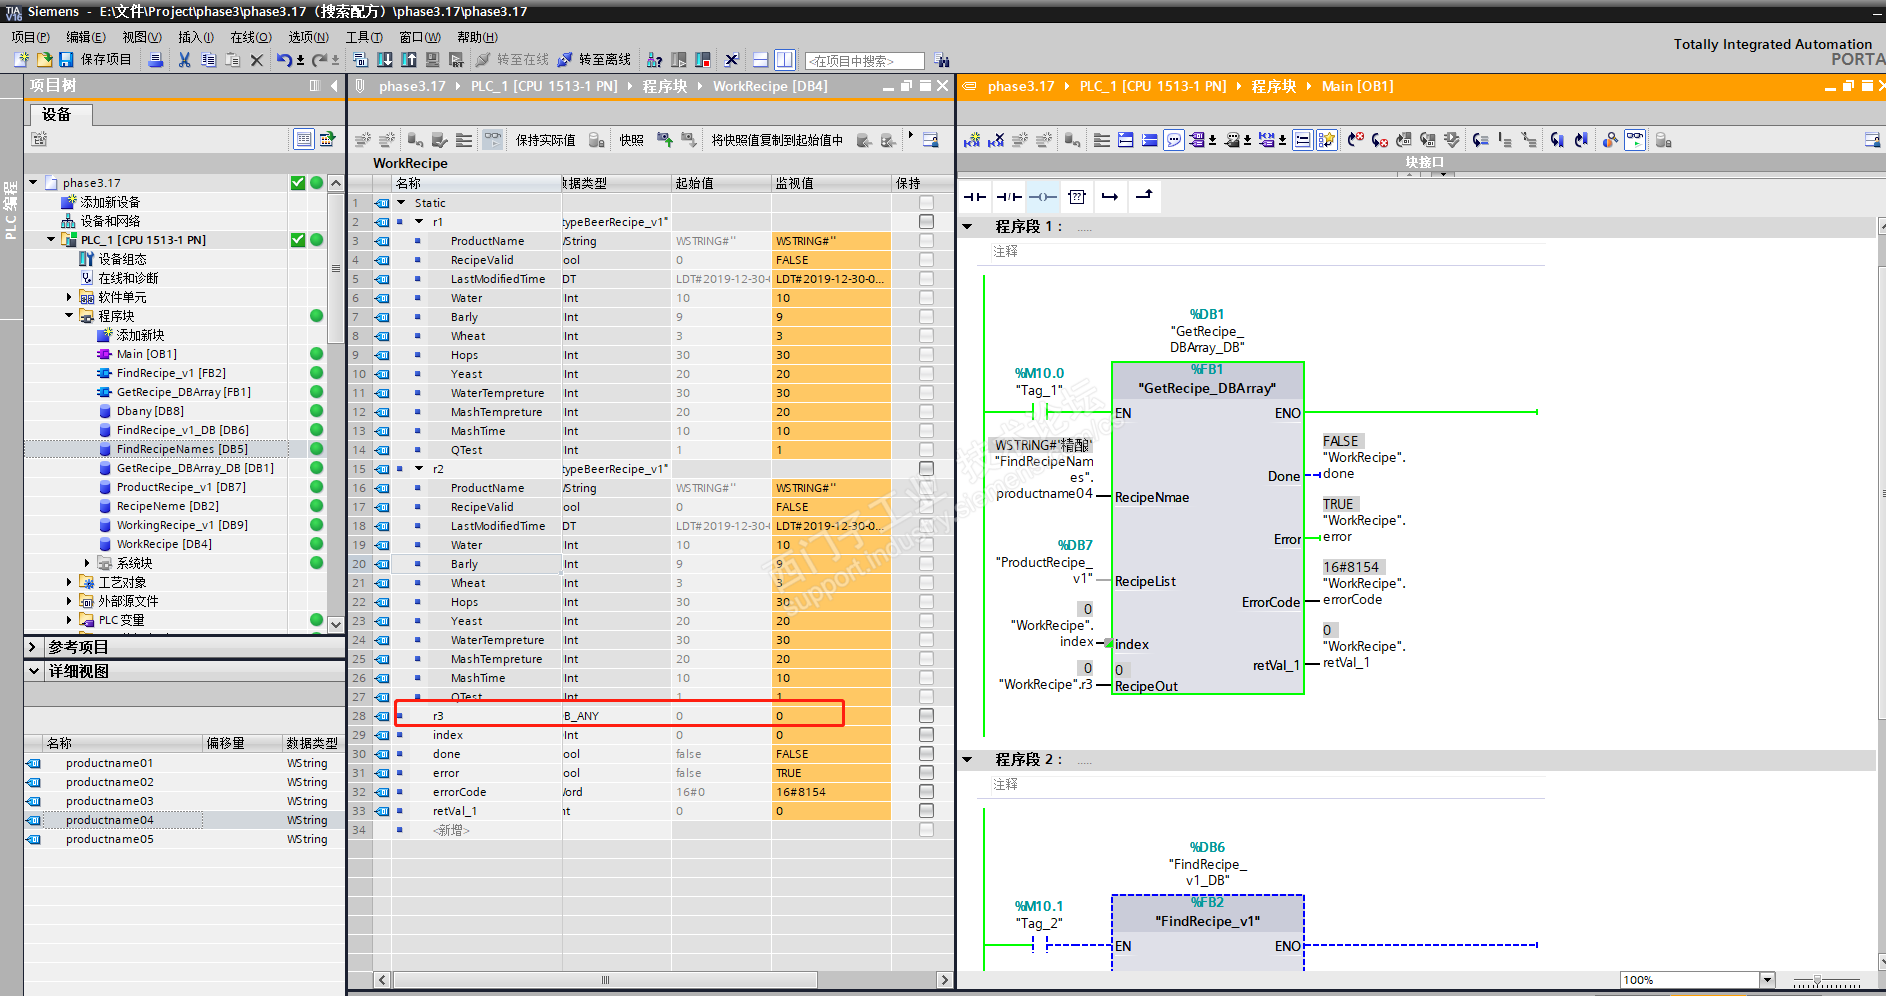The width and height of the screenshot is (1886, 996).
Task: Collapse network 程序段 1
Action: point(968,227)
